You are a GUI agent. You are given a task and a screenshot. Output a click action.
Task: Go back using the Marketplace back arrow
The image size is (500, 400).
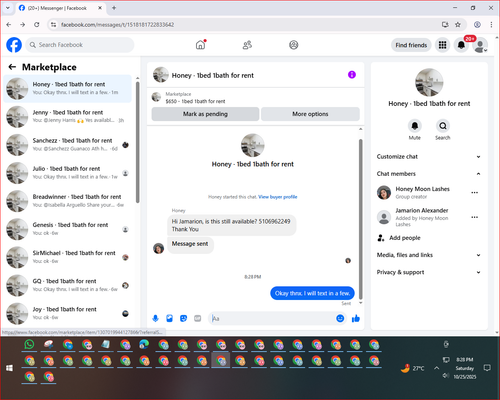(x=12, y=67)
